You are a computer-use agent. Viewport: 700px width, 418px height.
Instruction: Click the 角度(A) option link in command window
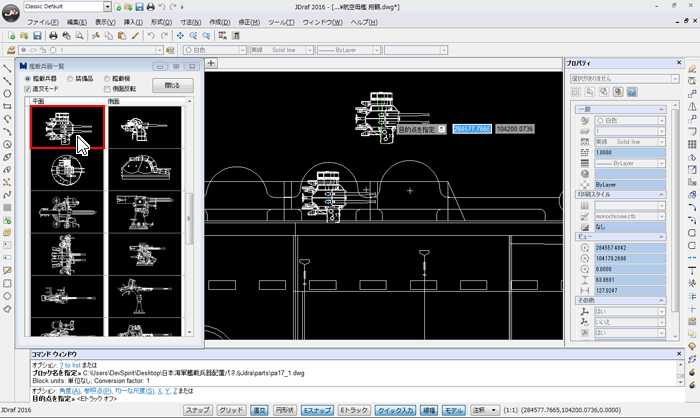[x=71, y=391]
